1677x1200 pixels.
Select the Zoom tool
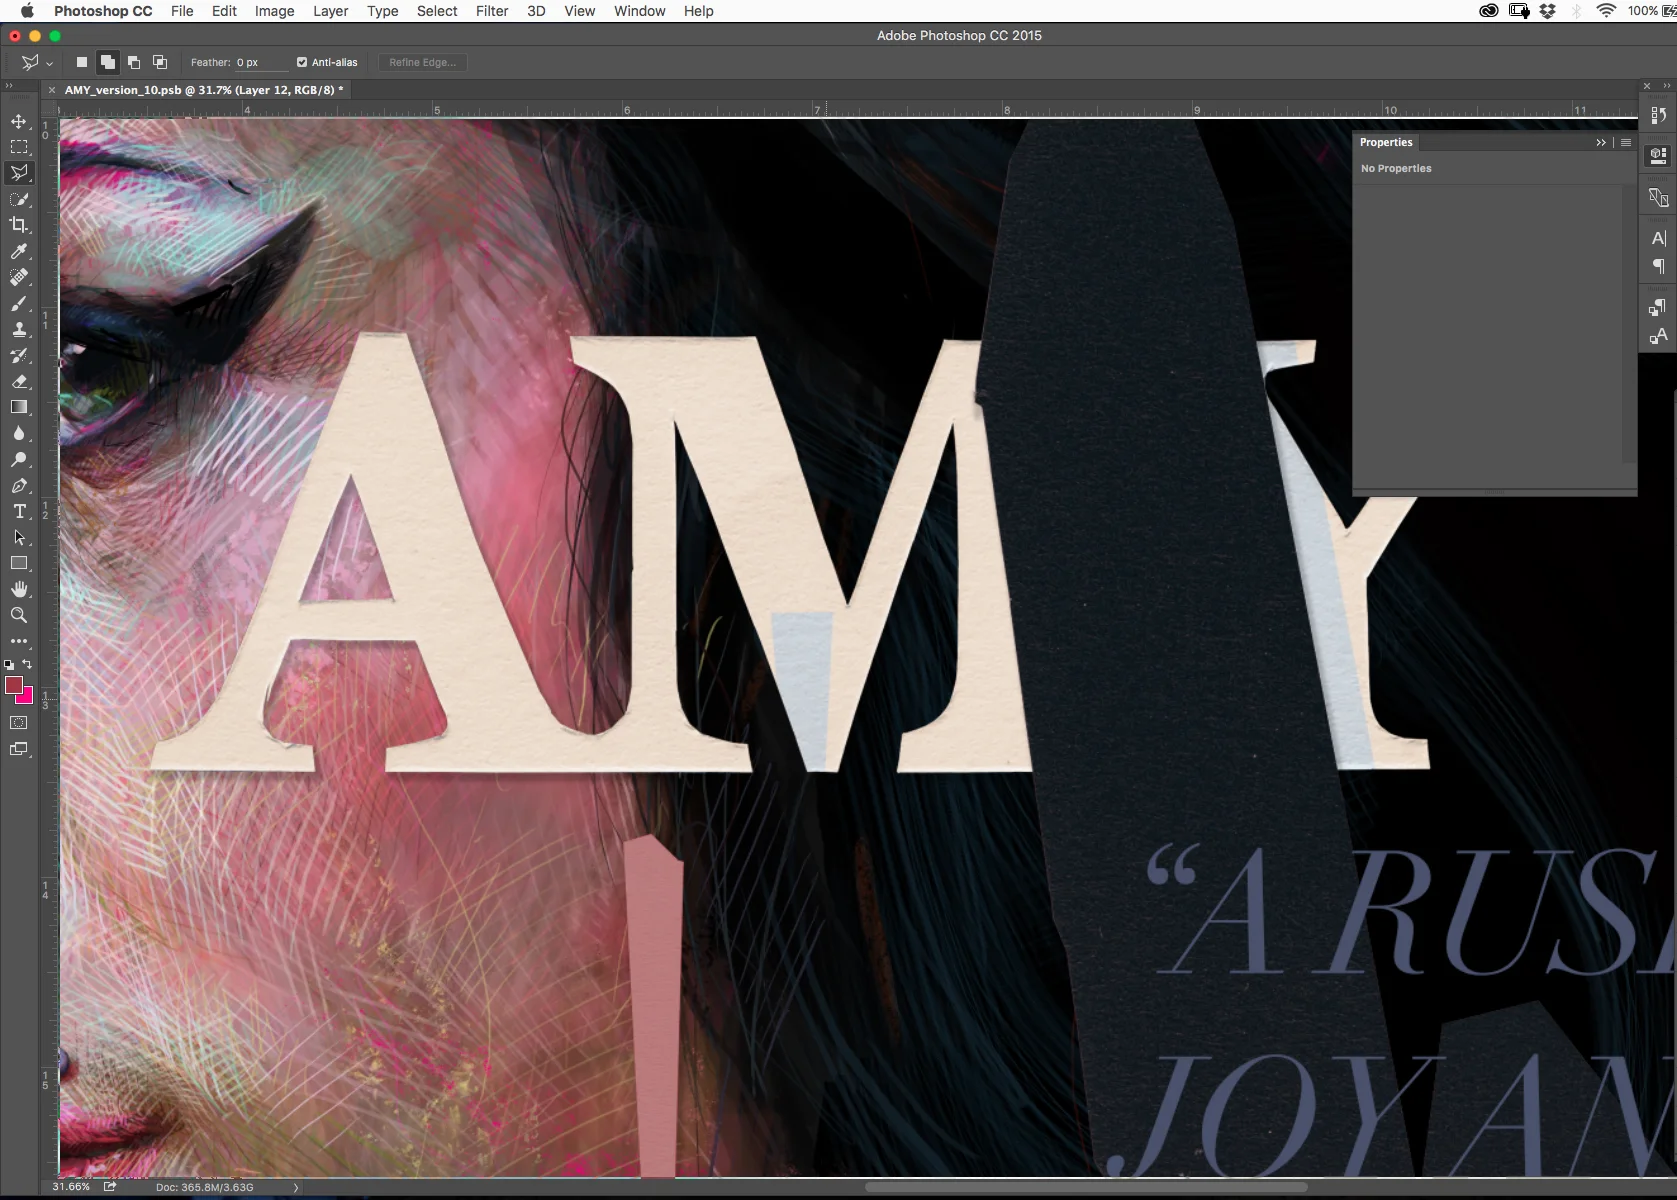tap(19, 615)
